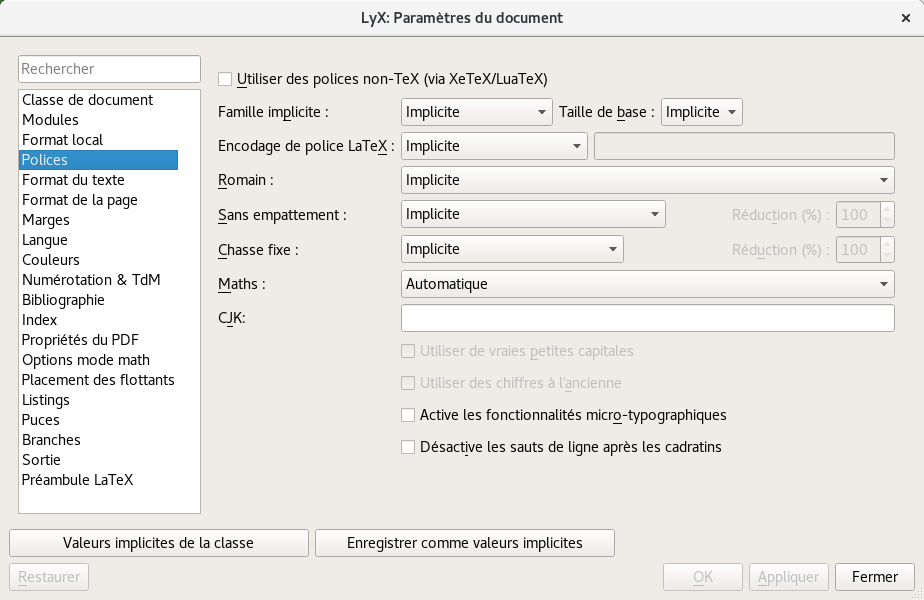Image resolution: width=924 pixels, height=600 pixels.
Task: Open the Famille implicite dropdown
Action: pos(476,112)
